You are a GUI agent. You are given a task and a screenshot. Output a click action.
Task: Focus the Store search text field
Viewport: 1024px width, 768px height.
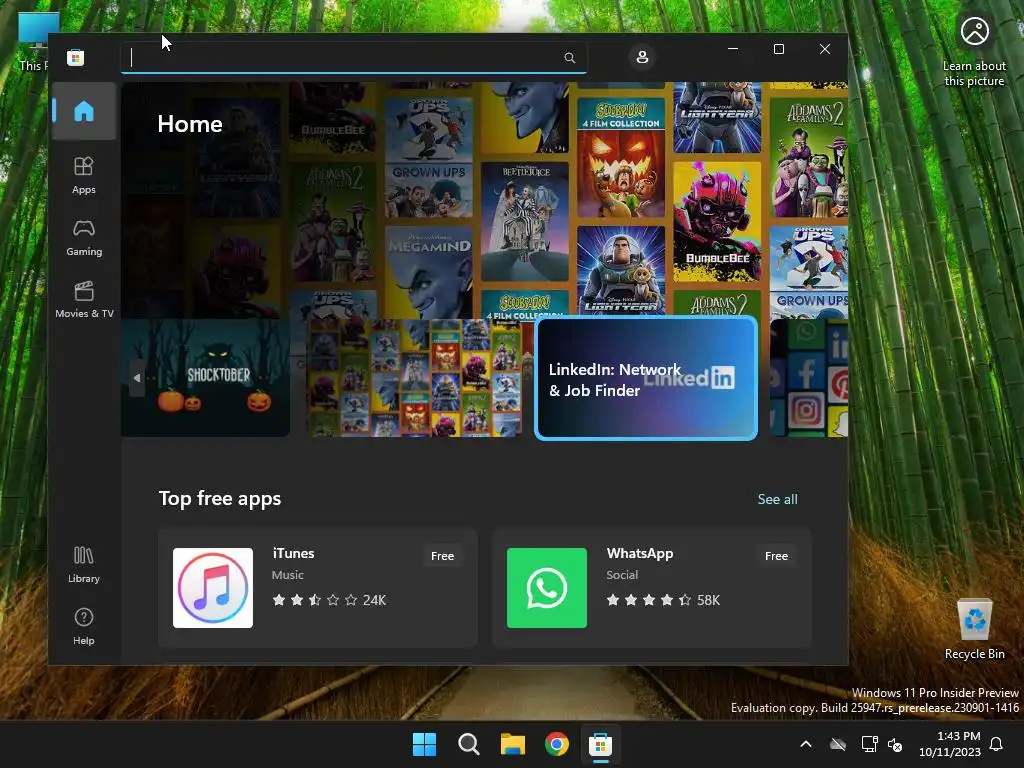coord(353,57)
